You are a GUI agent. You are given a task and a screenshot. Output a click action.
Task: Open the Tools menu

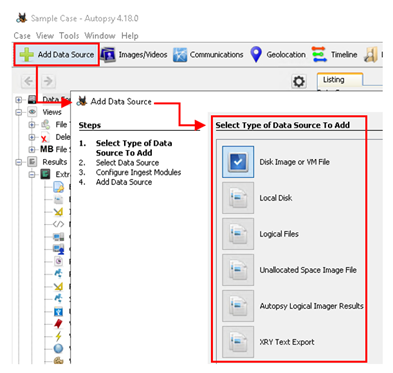coord(69,36)
